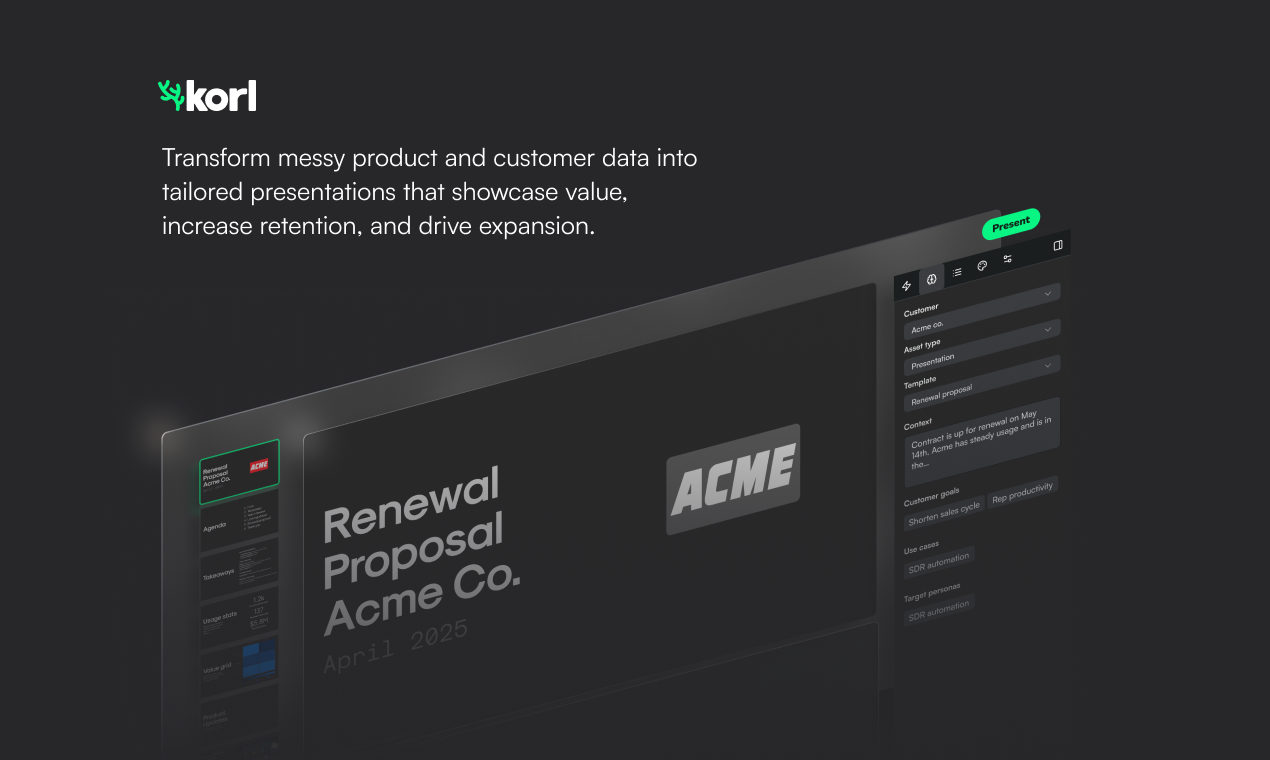
Task: Select the Value grid slide thumbnail
Action: pyautogui.click(x=239, y=663)
